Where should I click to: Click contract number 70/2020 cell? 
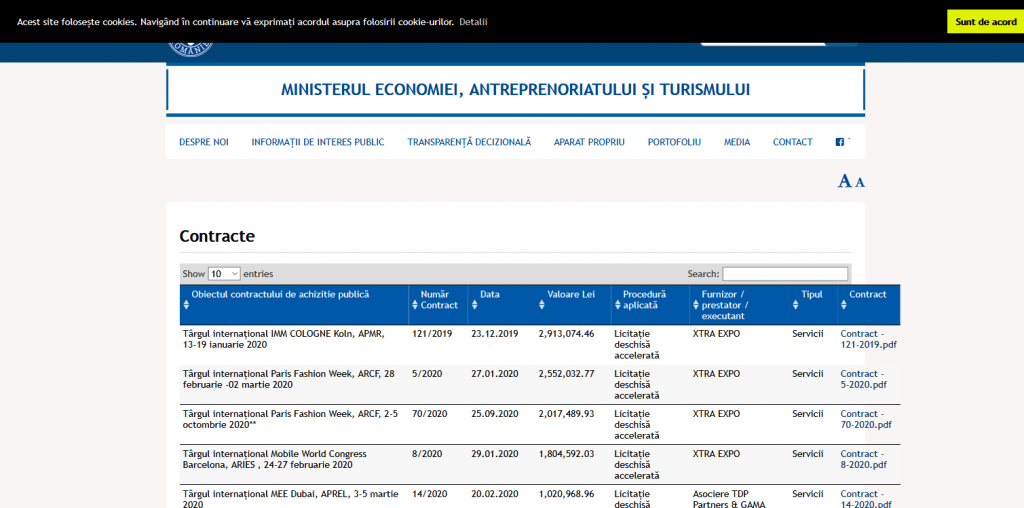[430, 414]
